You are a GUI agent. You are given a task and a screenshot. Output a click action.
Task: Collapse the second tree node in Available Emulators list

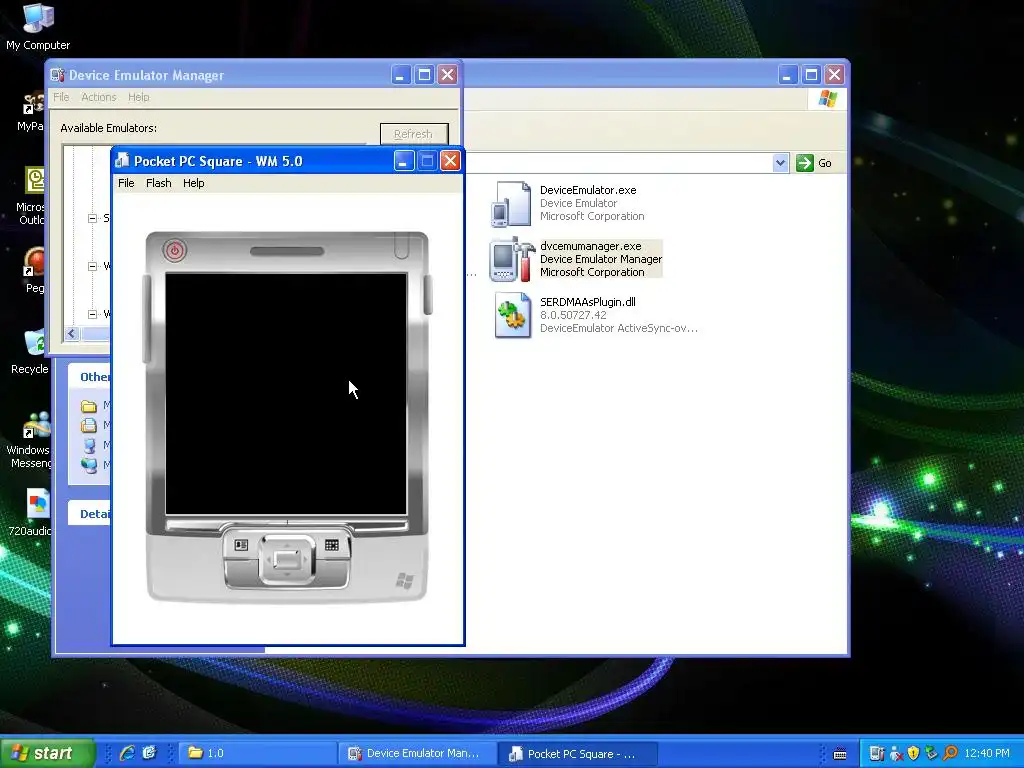point(92,266)
